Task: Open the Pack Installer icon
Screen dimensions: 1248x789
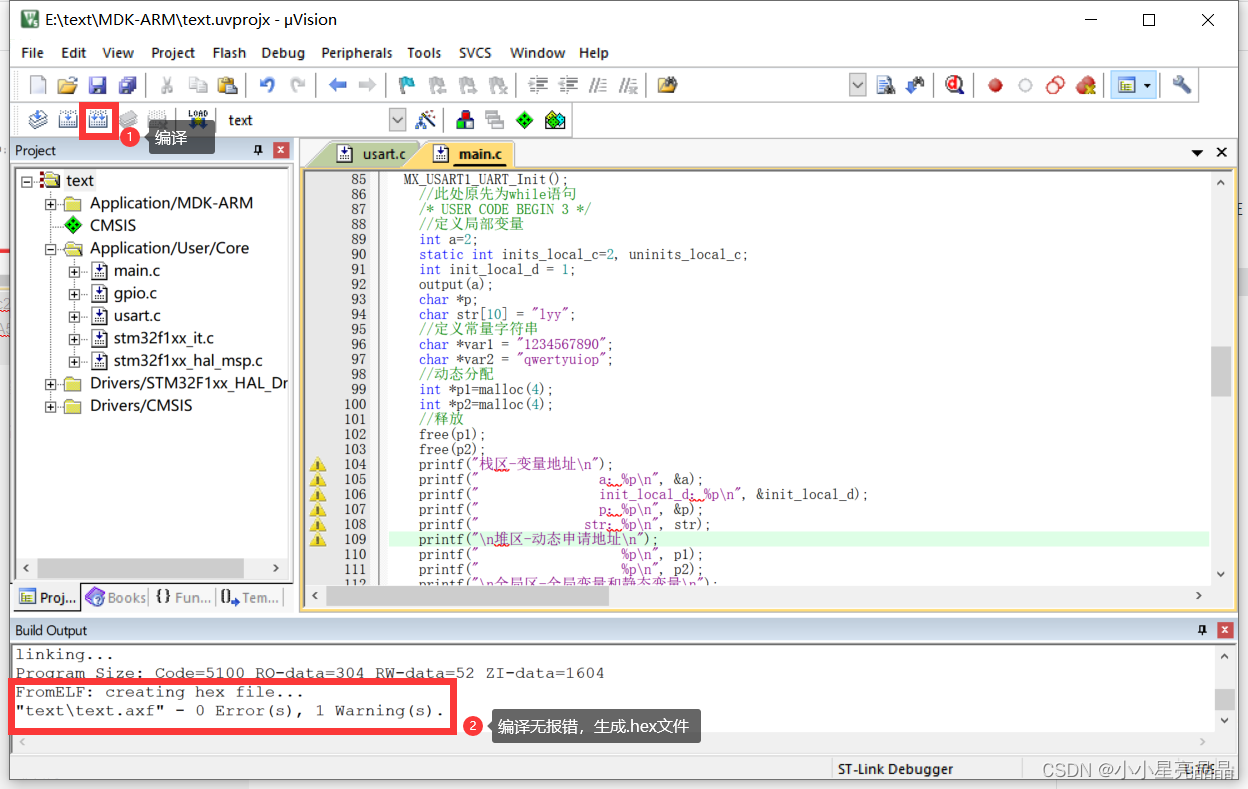Action: [555, 120]
